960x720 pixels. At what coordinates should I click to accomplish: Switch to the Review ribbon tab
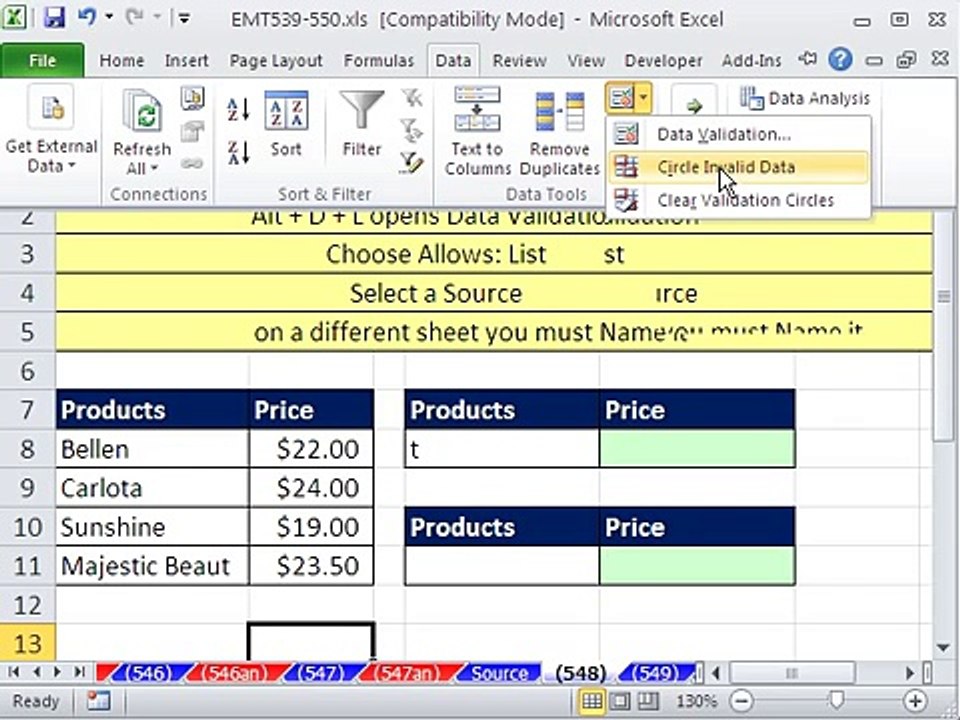click(519, 61)
